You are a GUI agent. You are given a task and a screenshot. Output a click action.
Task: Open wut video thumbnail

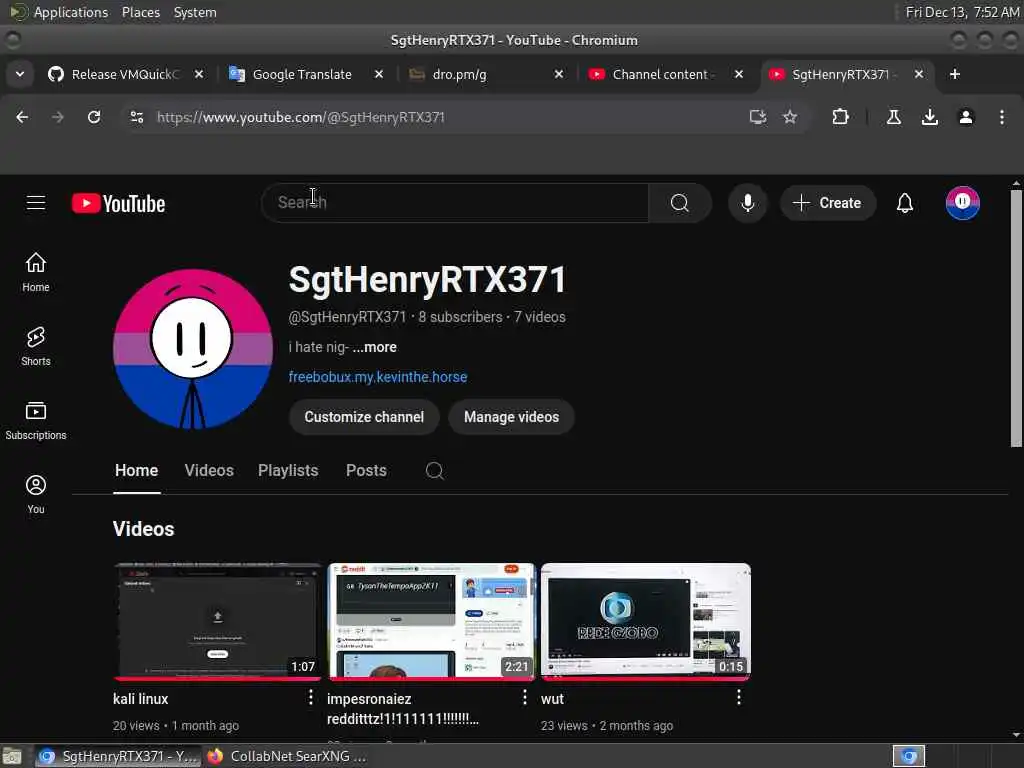(x=646, y=622)
